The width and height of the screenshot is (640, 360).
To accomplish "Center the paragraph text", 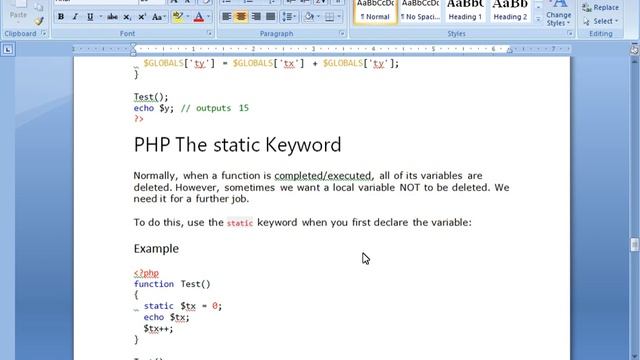I will [241, 17].
